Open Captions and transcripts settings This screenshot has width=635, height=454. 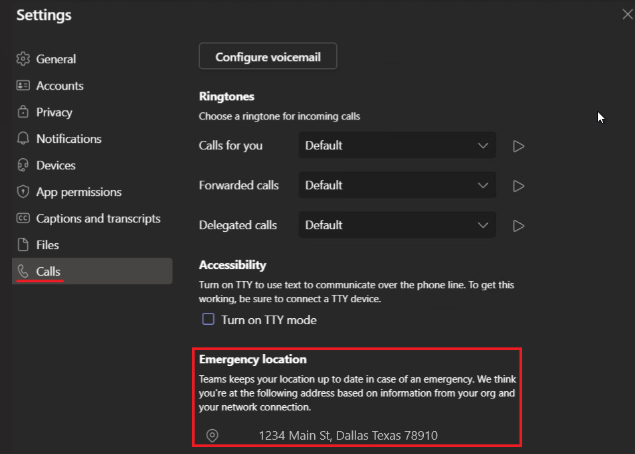pos(92,218)
